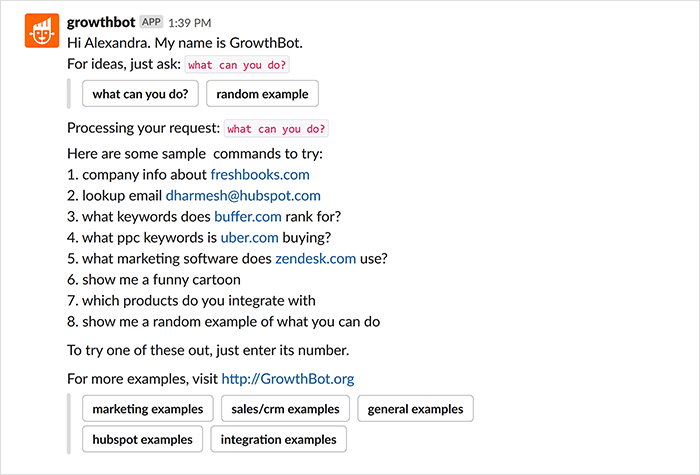Open the freshbooks.com link
The width and height of the screenshot is (700, 475).
tap(260, 175)
